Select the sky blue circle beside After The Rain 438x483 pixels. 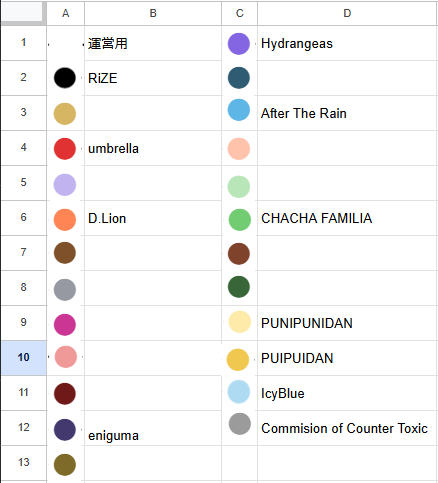[x=239, y=110]
